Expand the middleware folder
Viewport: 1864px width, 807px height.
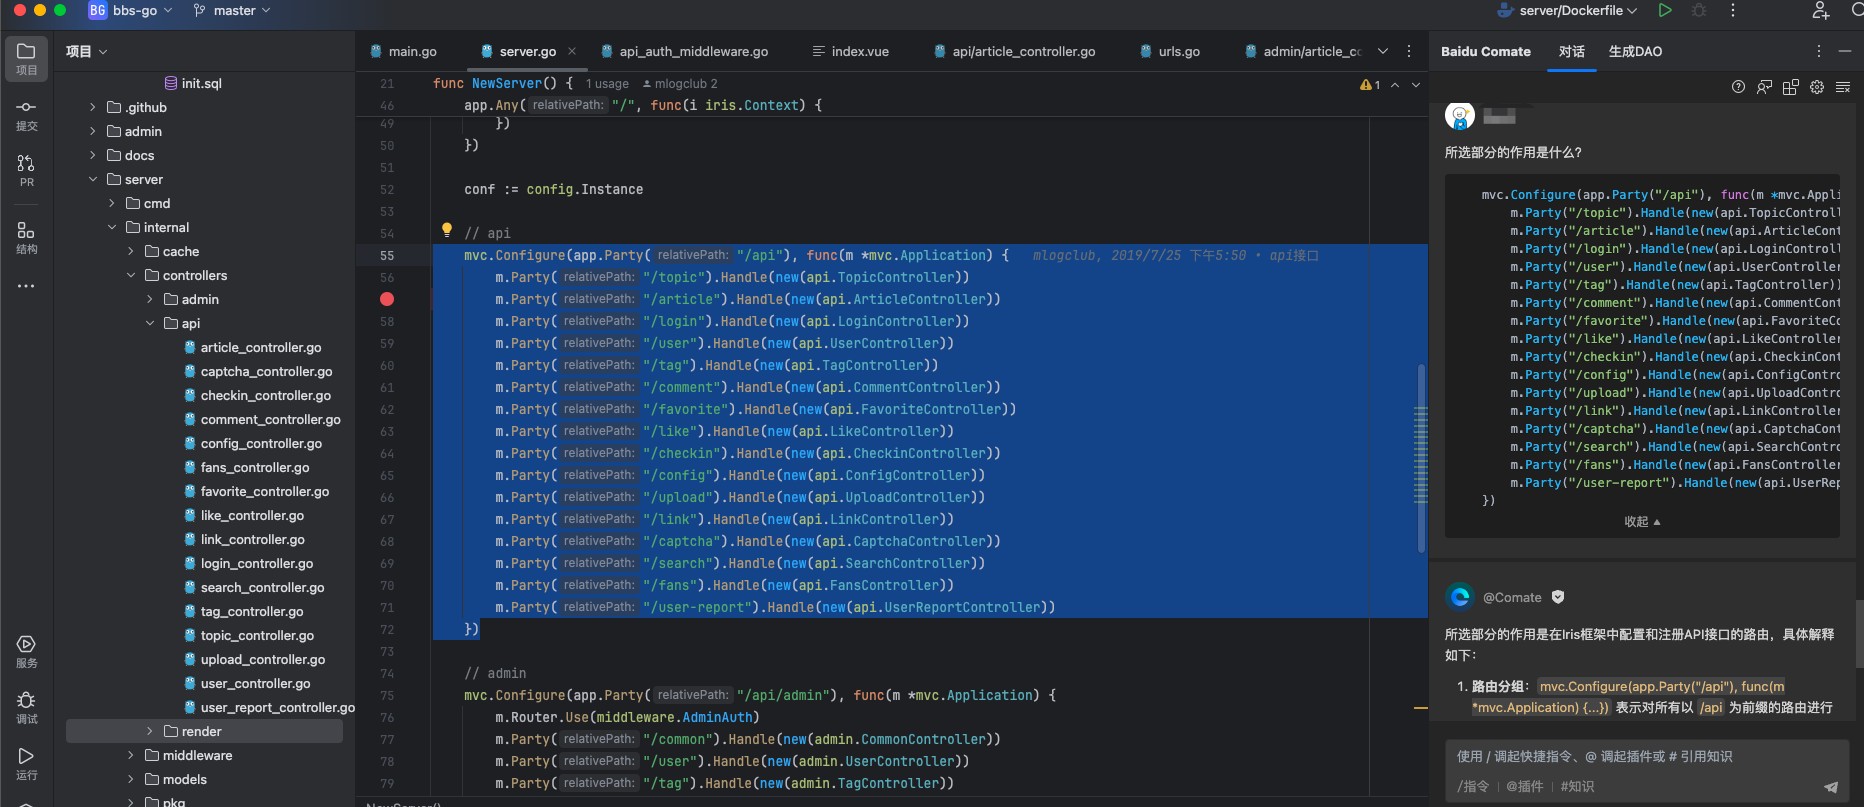(131, 755)
